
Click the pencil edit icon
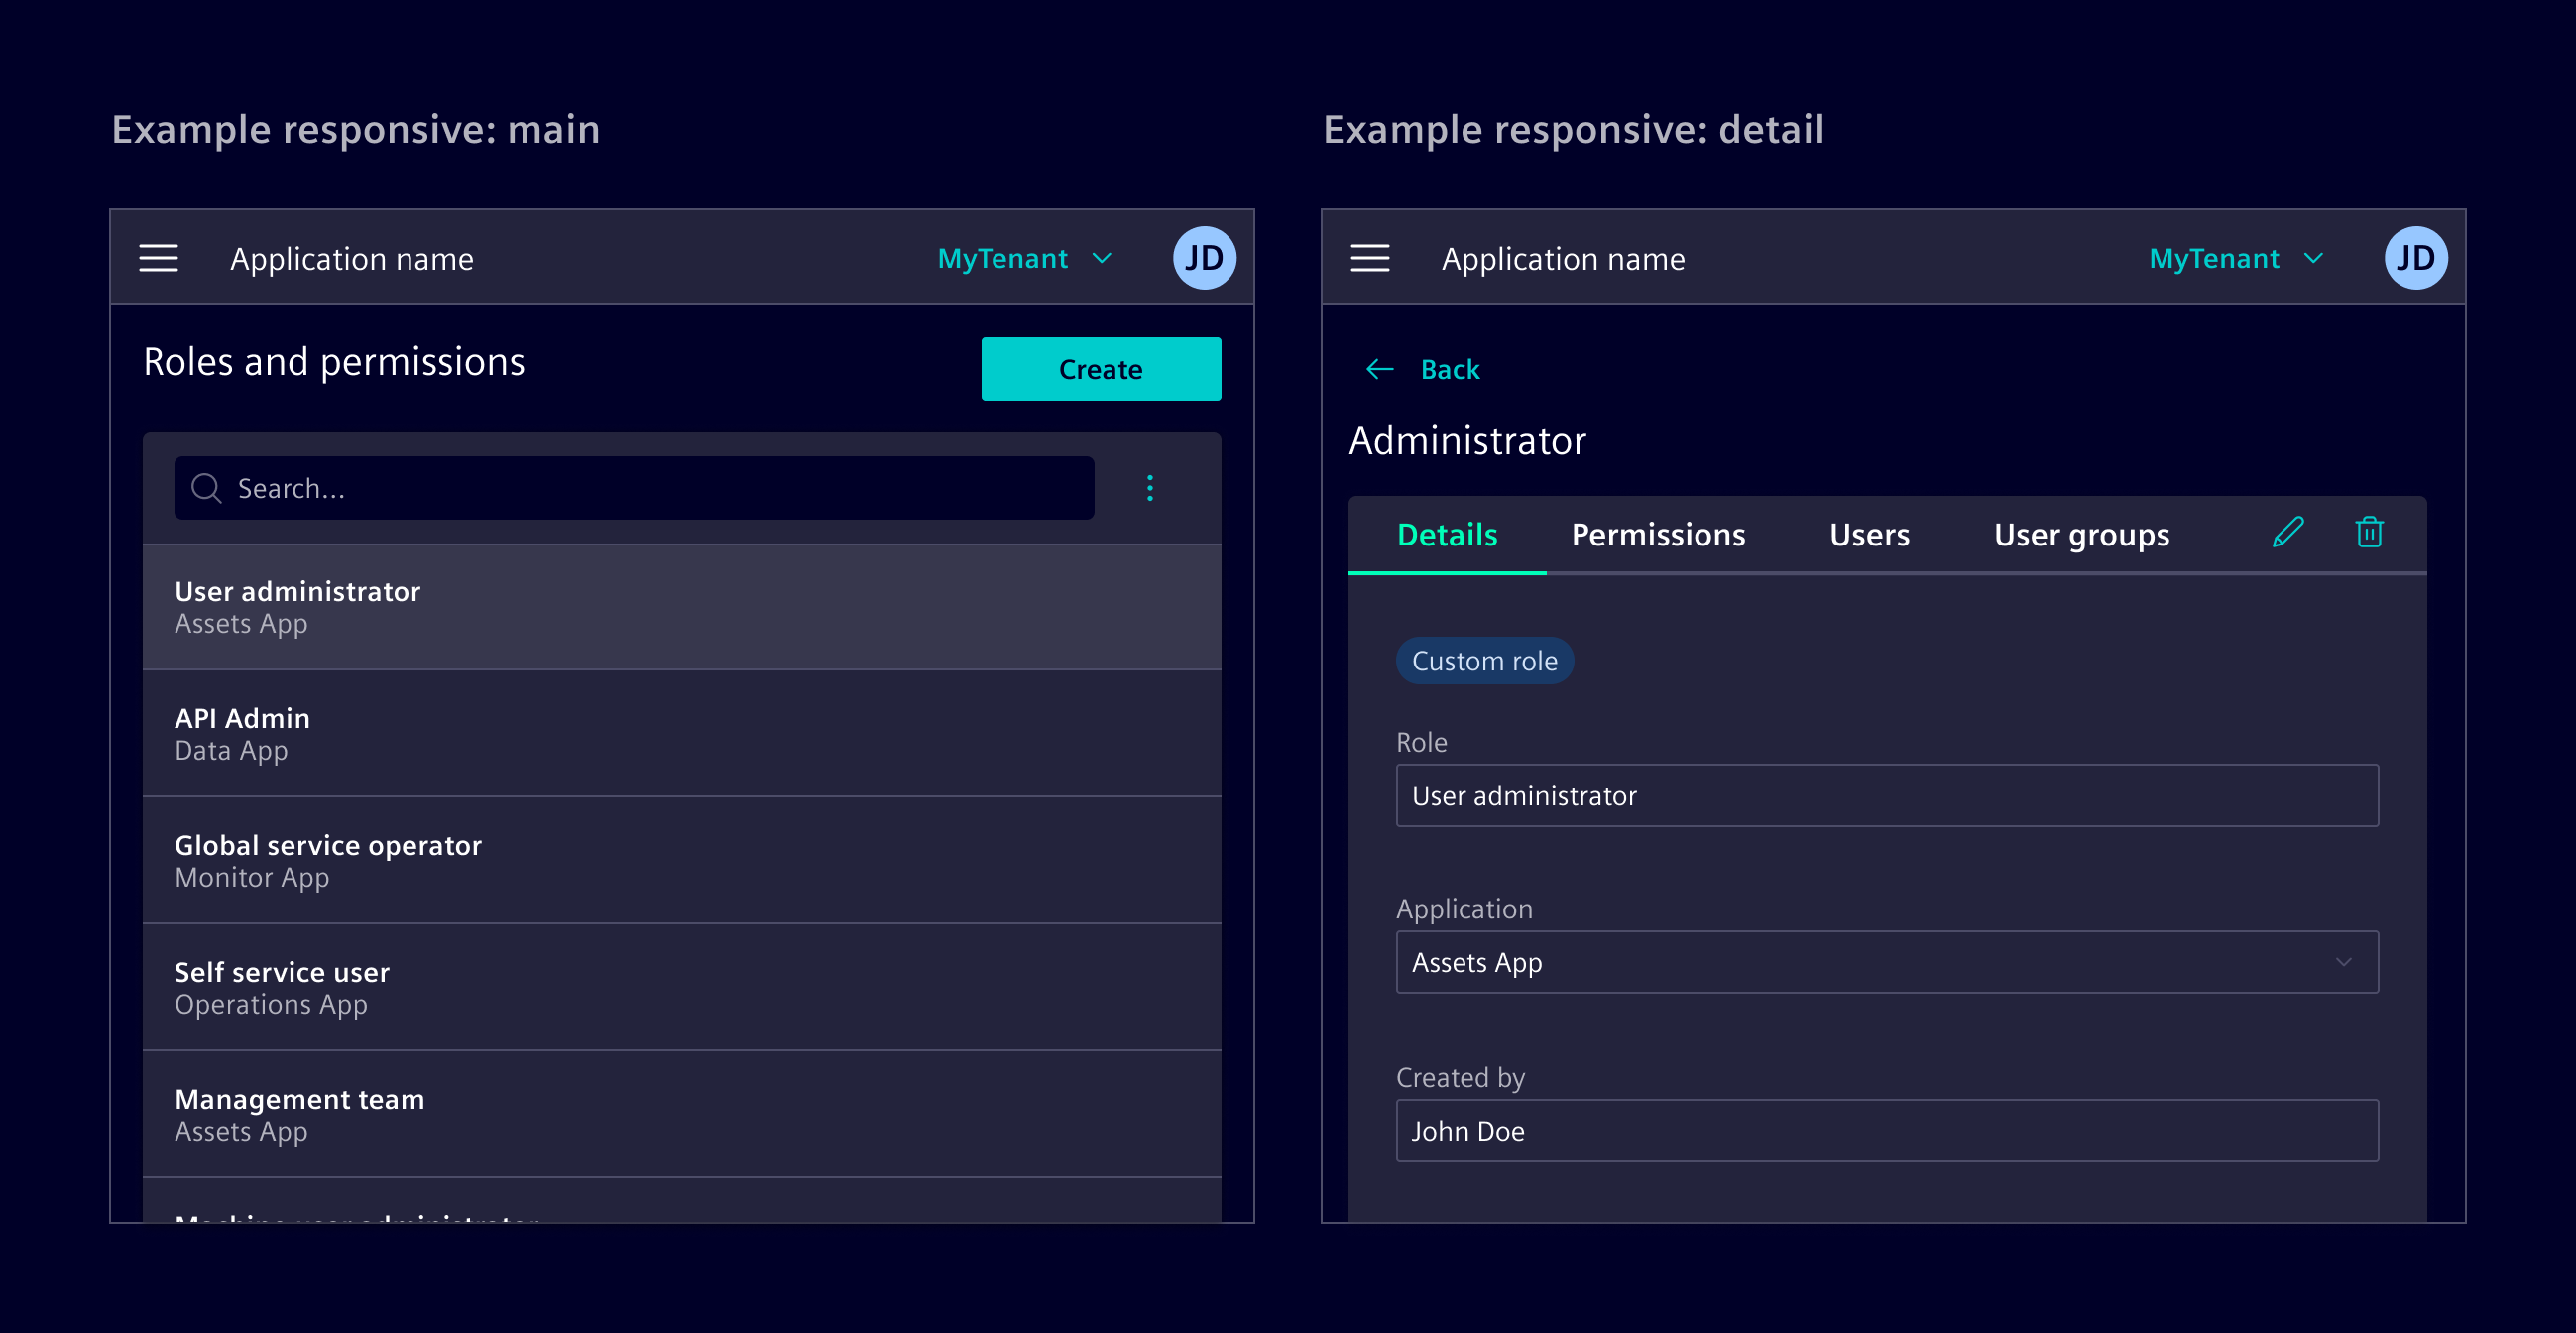pos(2287,532)
